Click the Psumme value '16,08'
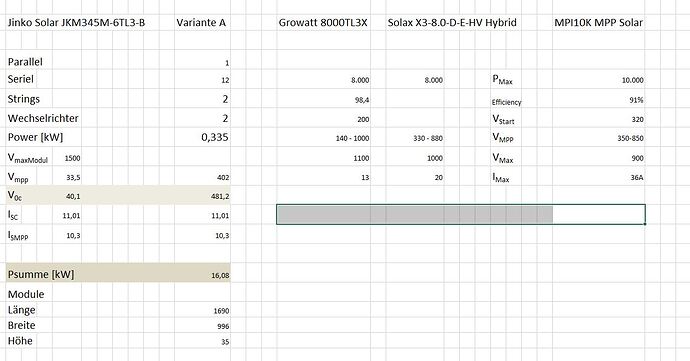690x361 pixels. tap(220, 276)
